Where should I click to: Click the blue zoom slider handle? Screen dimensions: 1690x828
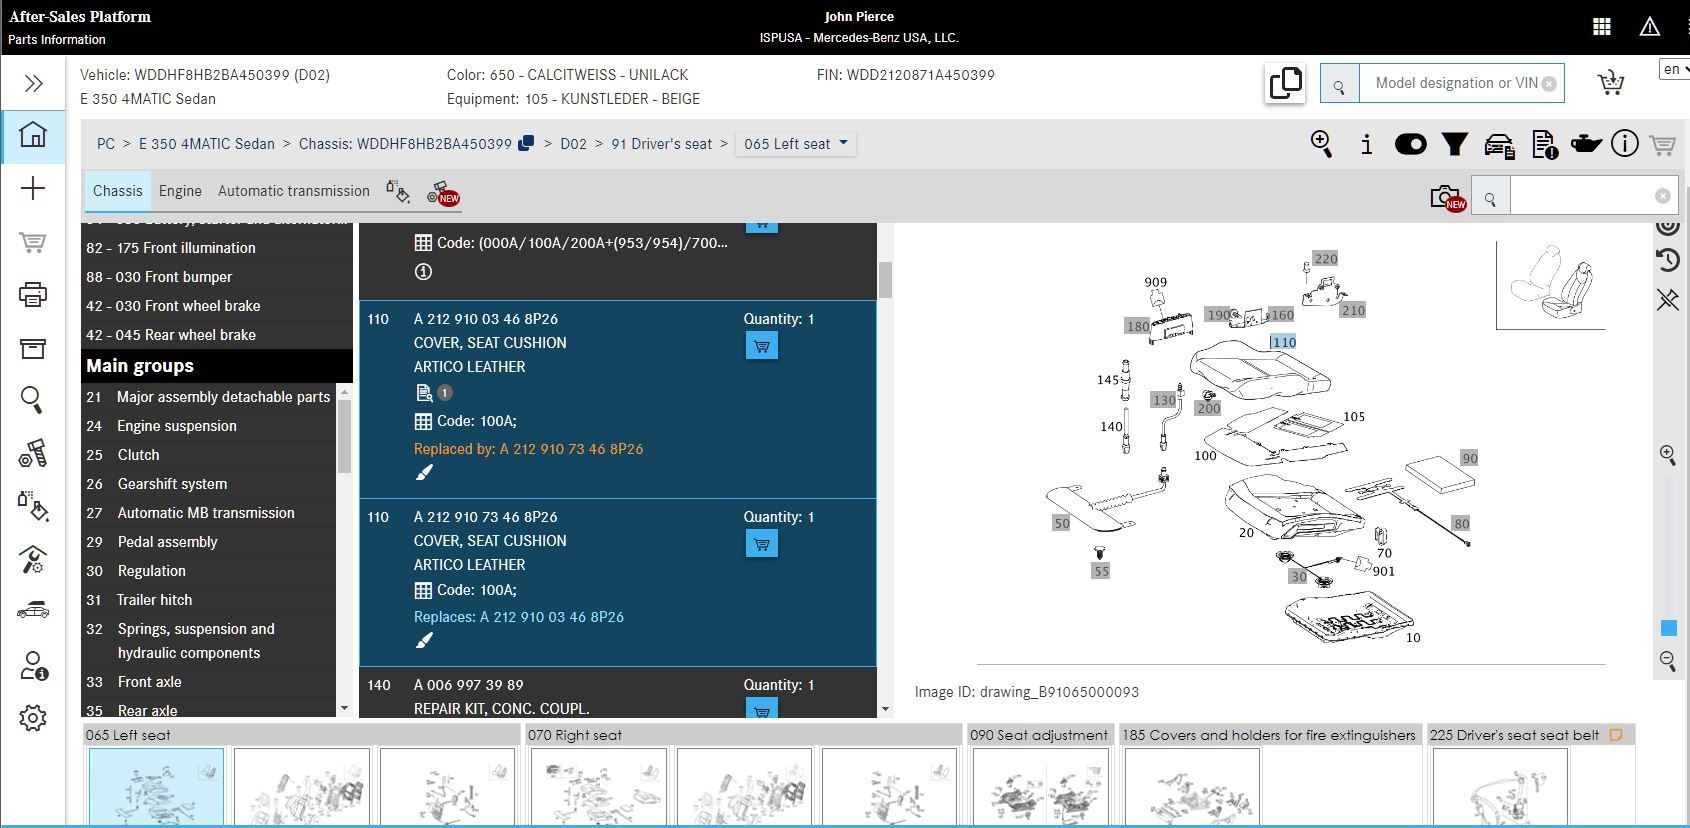point(1668,628)
